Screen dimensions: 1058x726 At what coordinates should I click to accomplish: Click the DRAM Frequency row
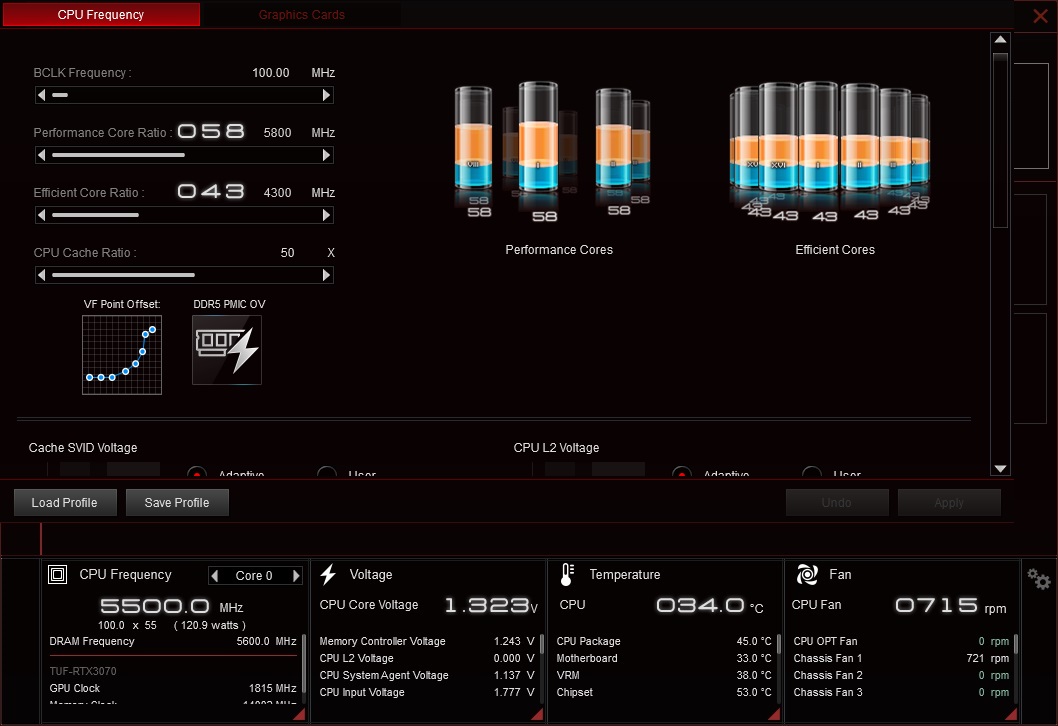(173, 642)
